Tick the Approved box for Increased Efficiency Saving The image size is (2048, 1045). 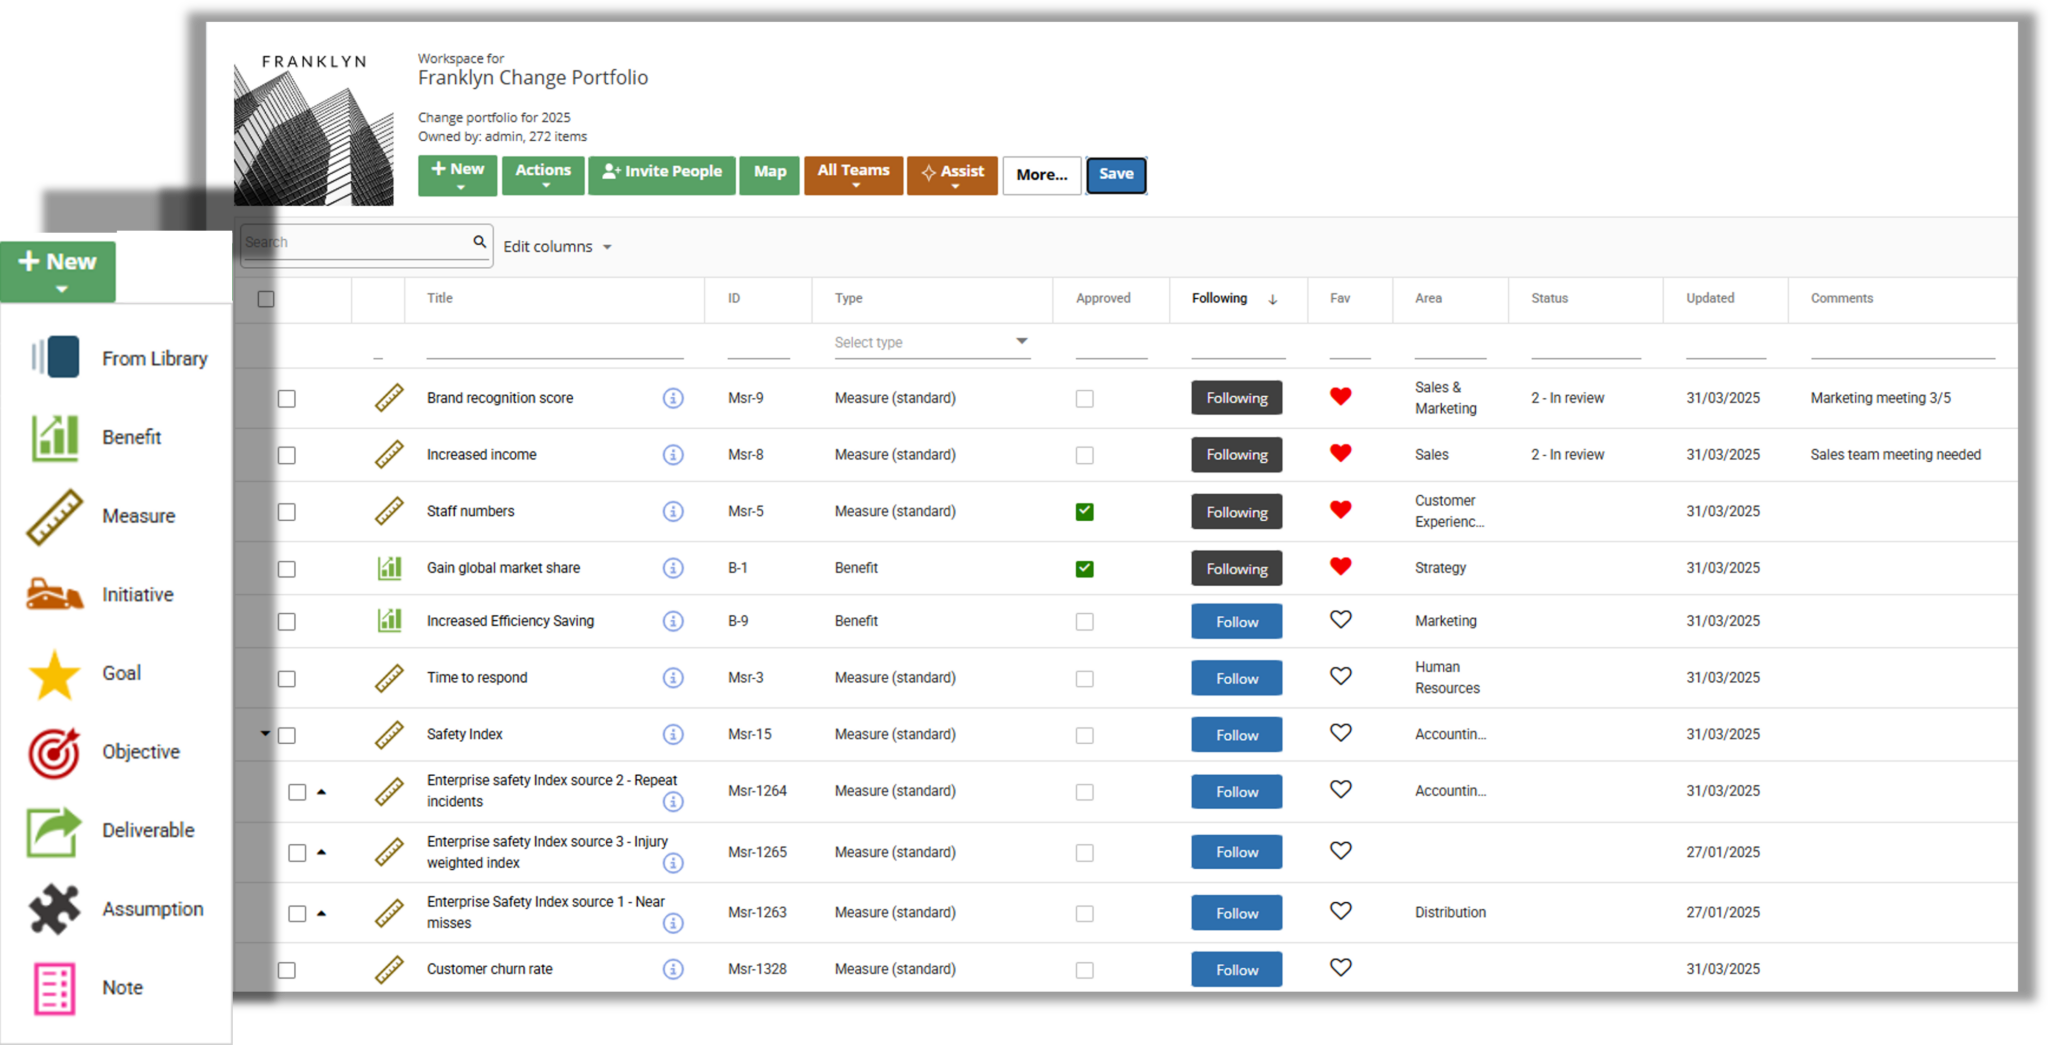tap(1084, 622)
